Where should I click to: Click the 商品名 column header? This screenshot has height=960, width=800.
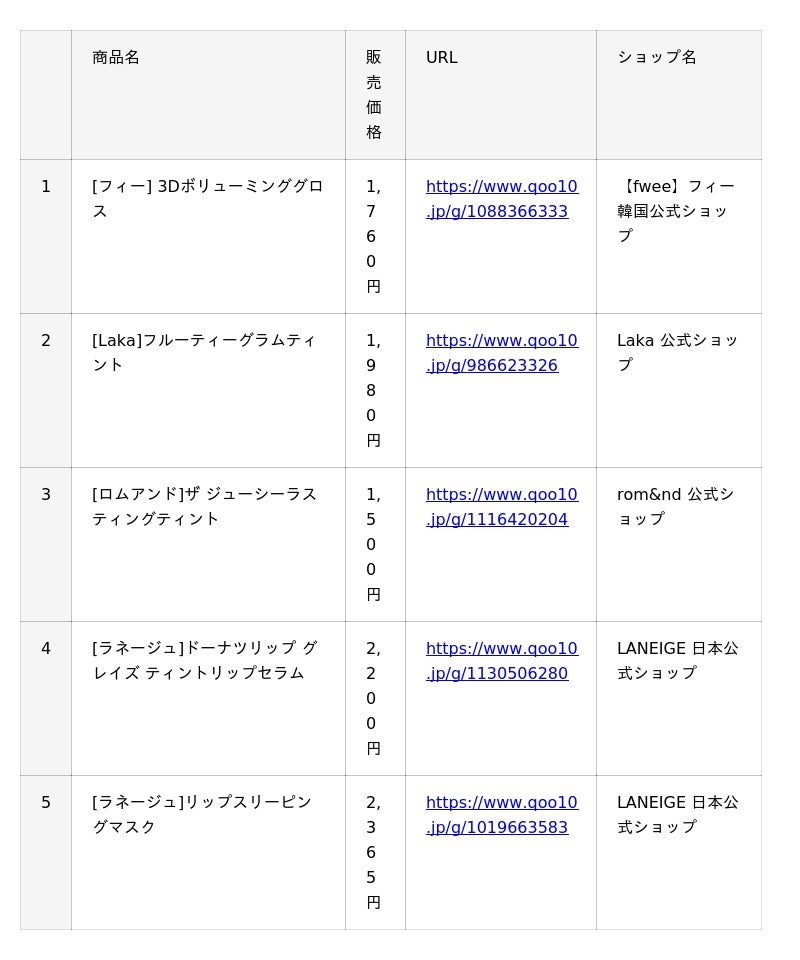coord(116,58)
